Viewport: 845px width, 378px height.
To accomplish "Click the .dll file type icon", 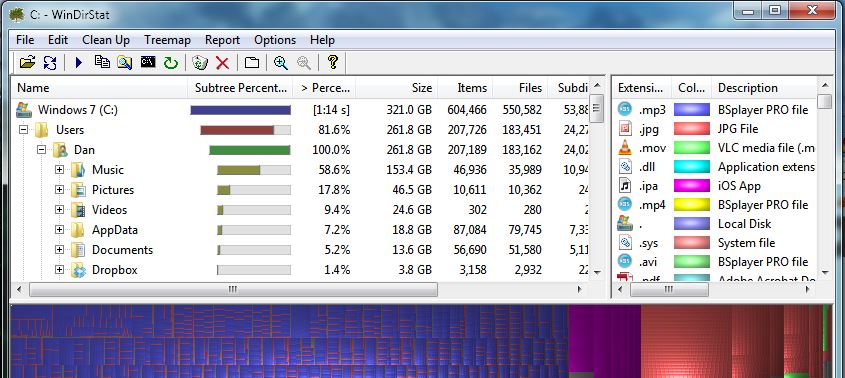I will click(625, 167).
